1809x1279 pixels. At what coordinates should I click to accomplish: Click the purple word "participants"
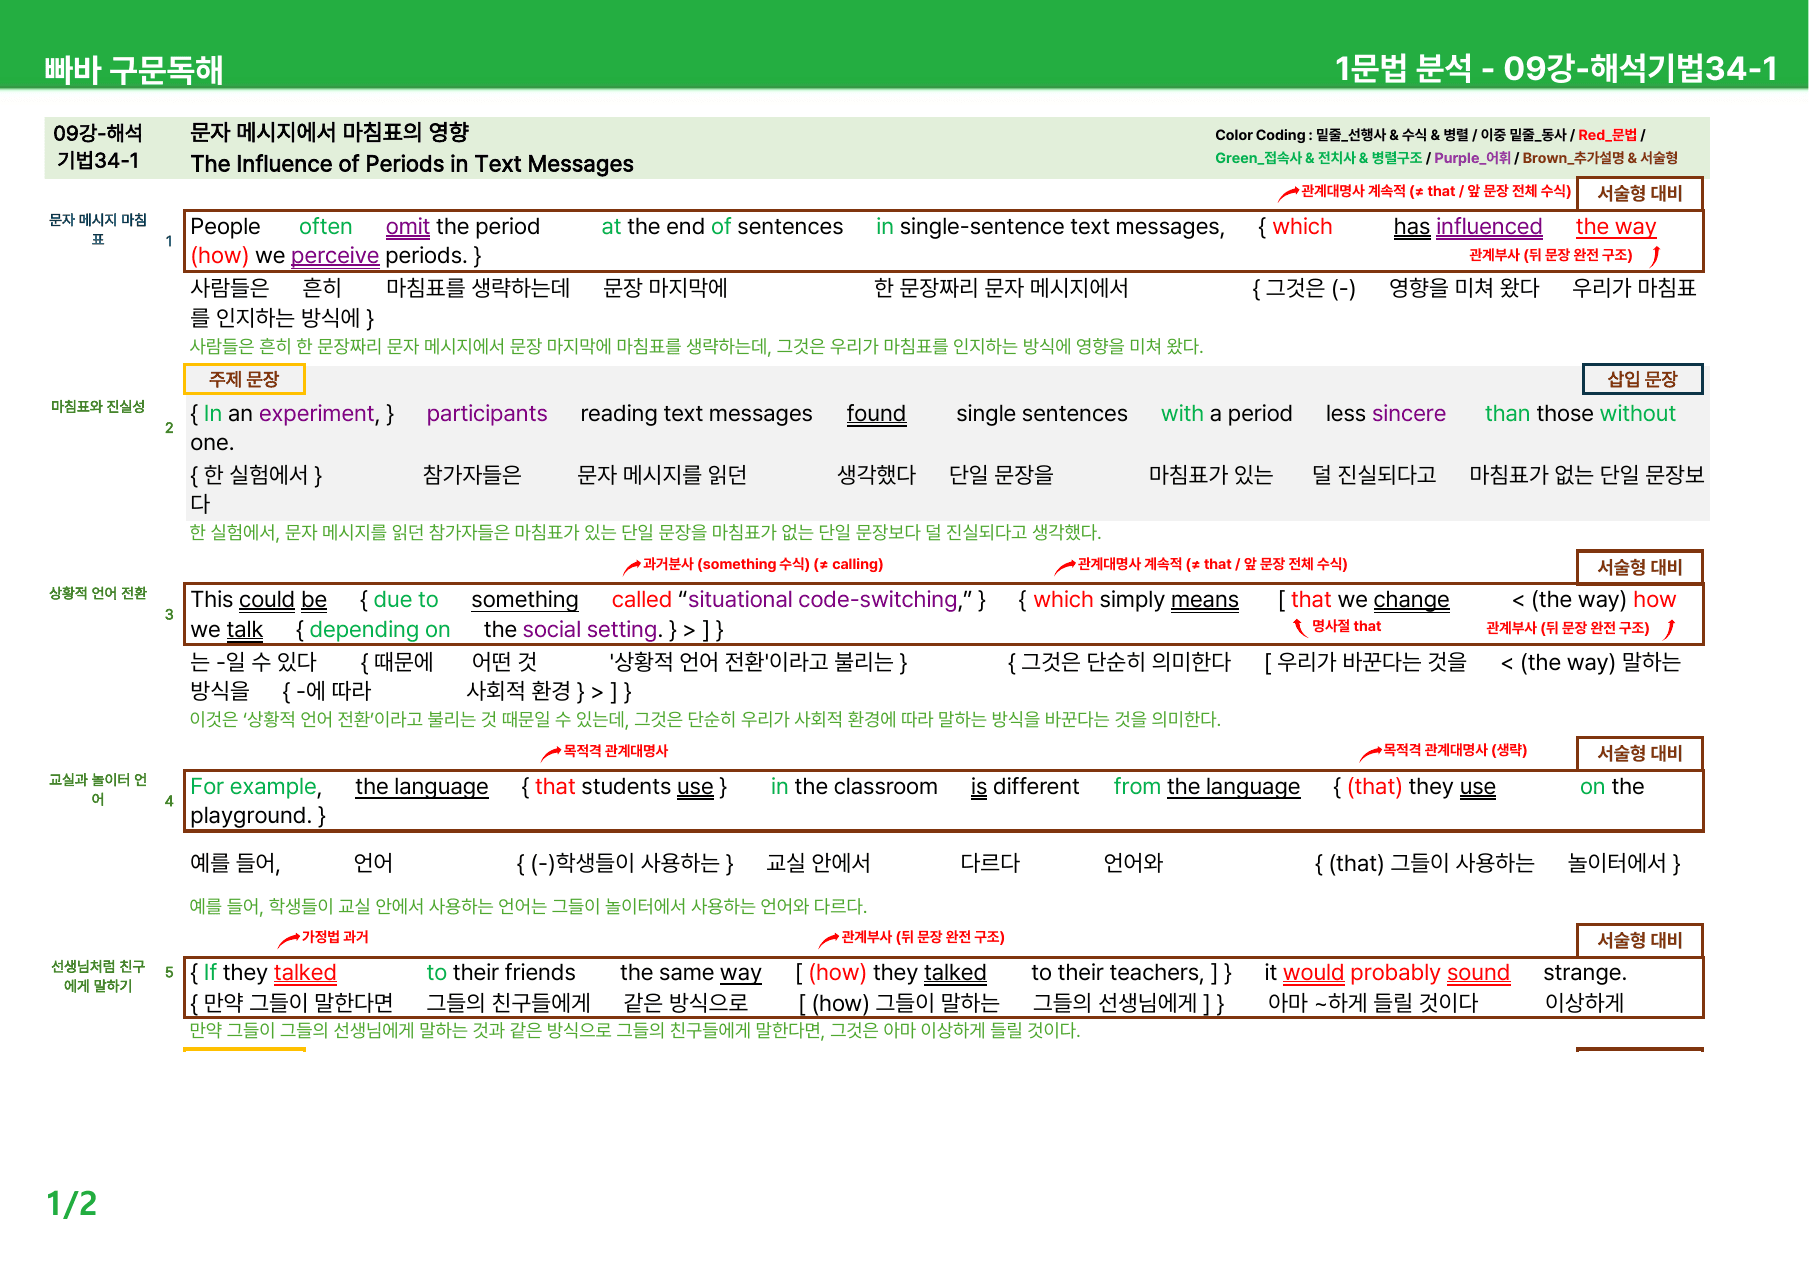coord(487,414)
